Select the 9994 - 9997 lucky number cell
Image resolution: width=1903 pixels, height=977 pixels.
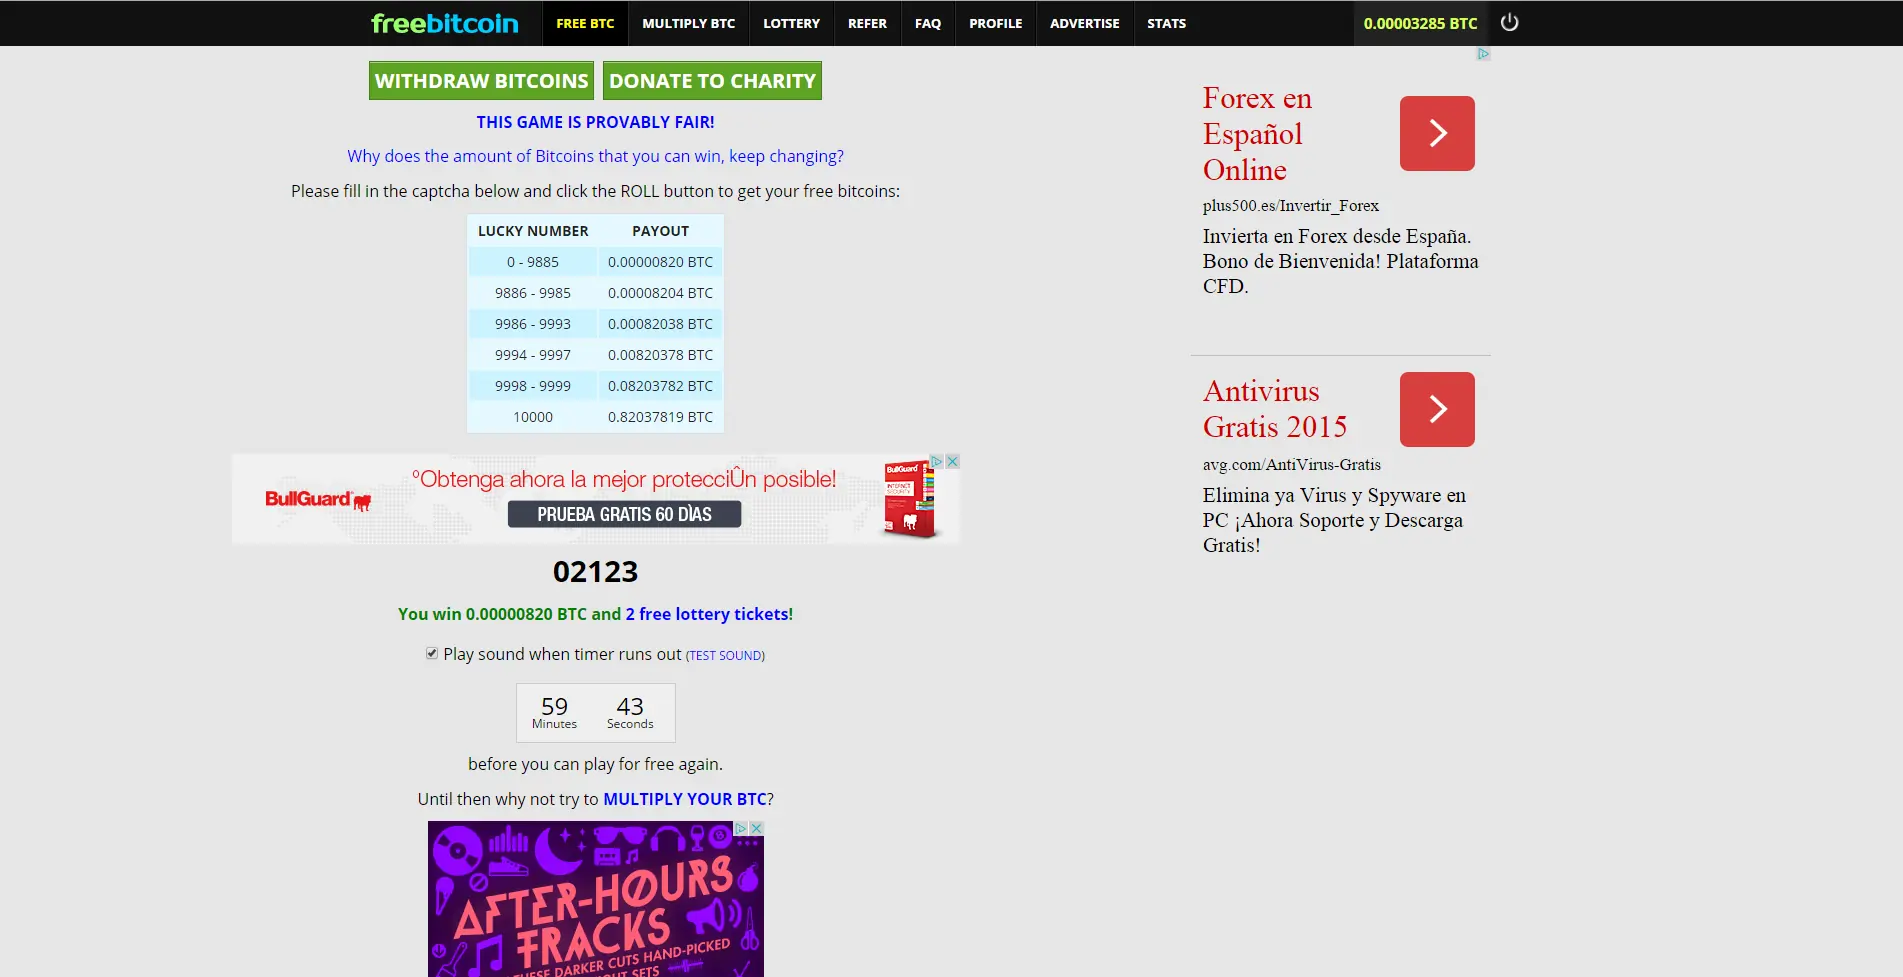533,355
